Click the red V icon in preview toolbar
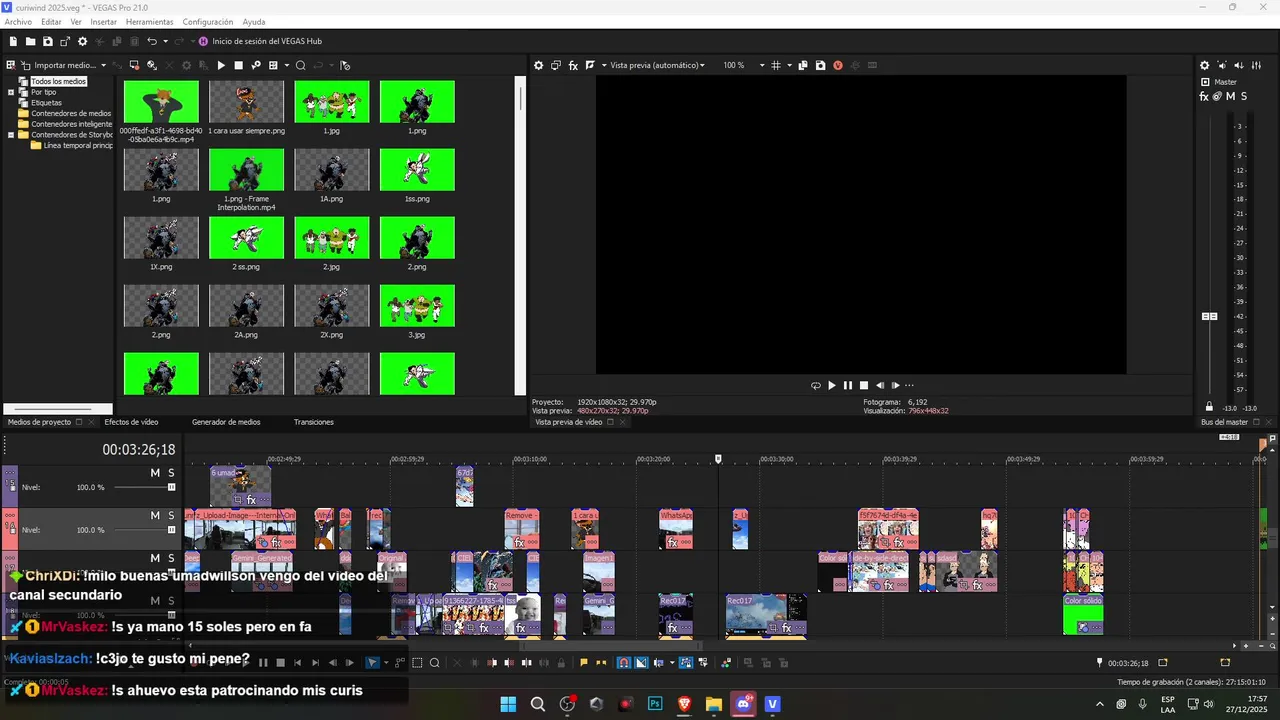The width and height of the screenshot is (1280, 720). [838, 65]
